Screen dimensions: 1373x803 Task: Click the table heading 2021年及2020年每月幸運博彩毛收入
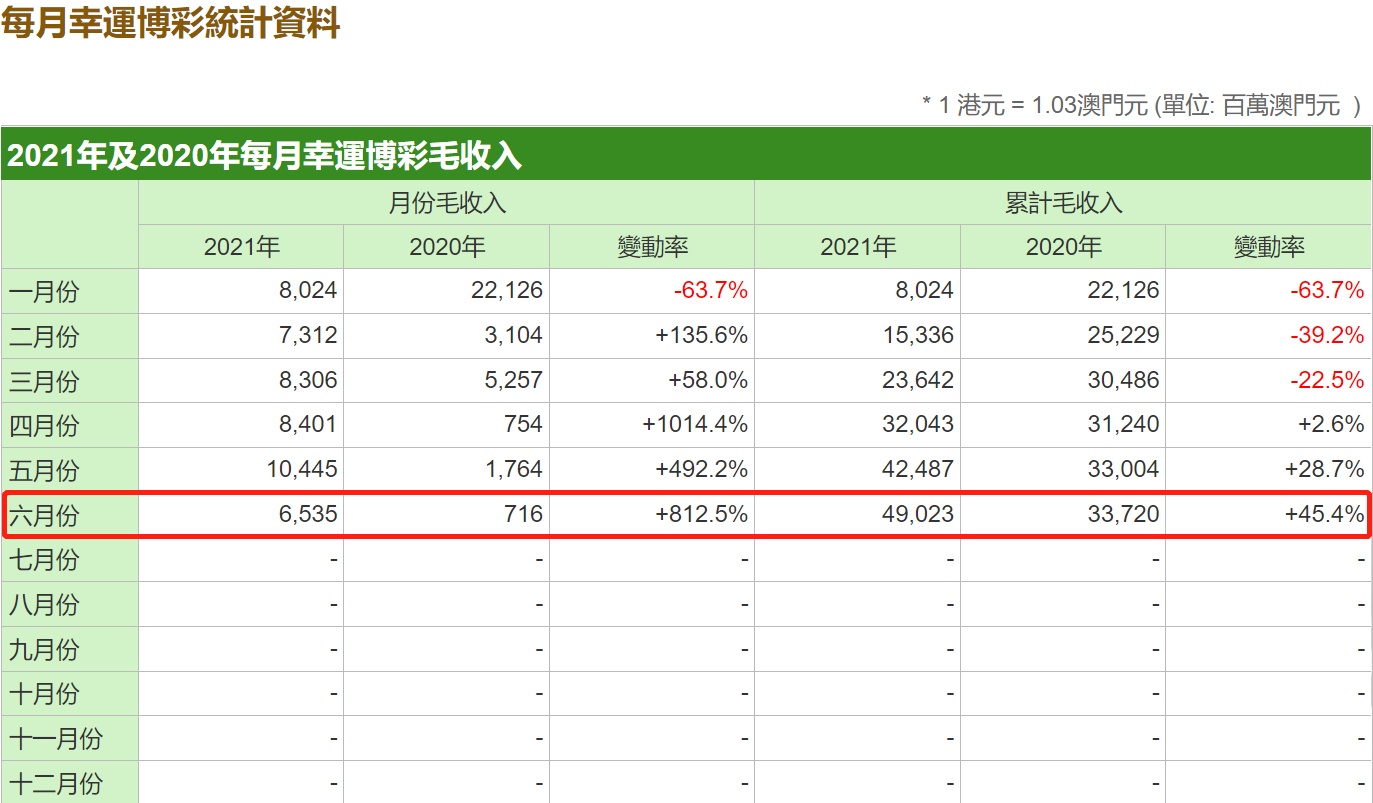pyautogui.click(x=265, y=155)
